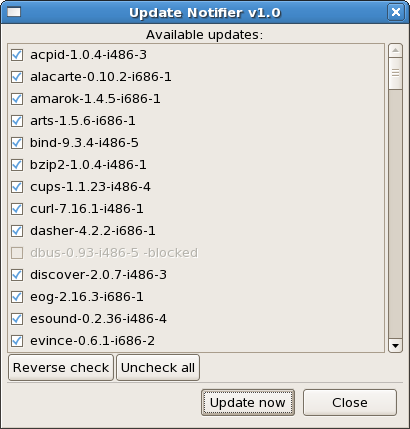
Task: Toggle the alacarte-0.10.2-i686-1 checkbox
Action: (17, 77)
